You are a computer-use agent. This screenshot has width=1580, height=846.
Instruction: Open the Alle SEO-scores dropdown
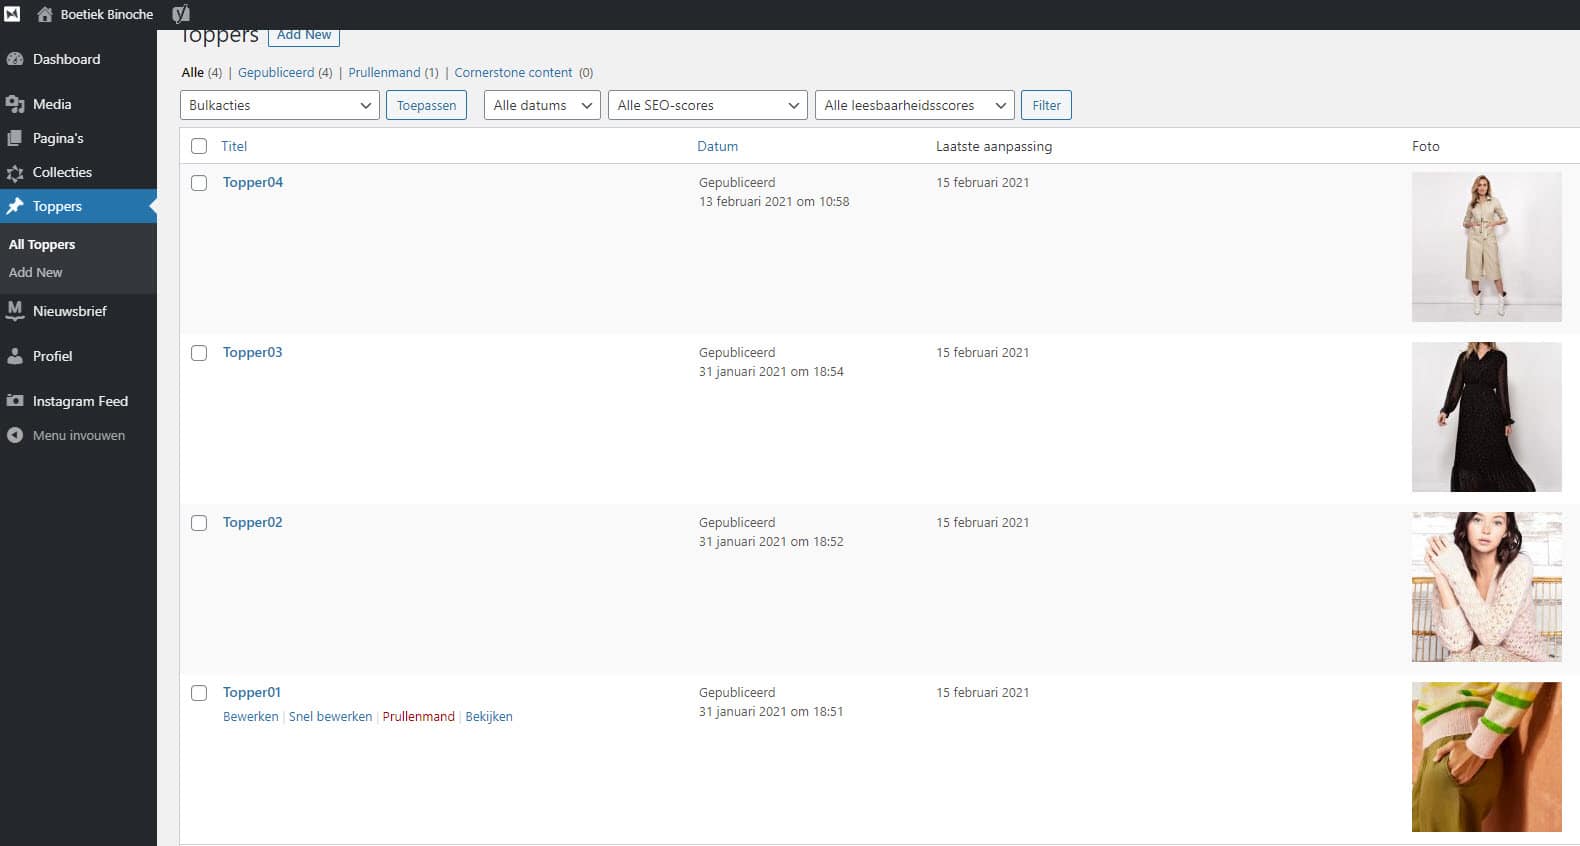click(707, 105)
